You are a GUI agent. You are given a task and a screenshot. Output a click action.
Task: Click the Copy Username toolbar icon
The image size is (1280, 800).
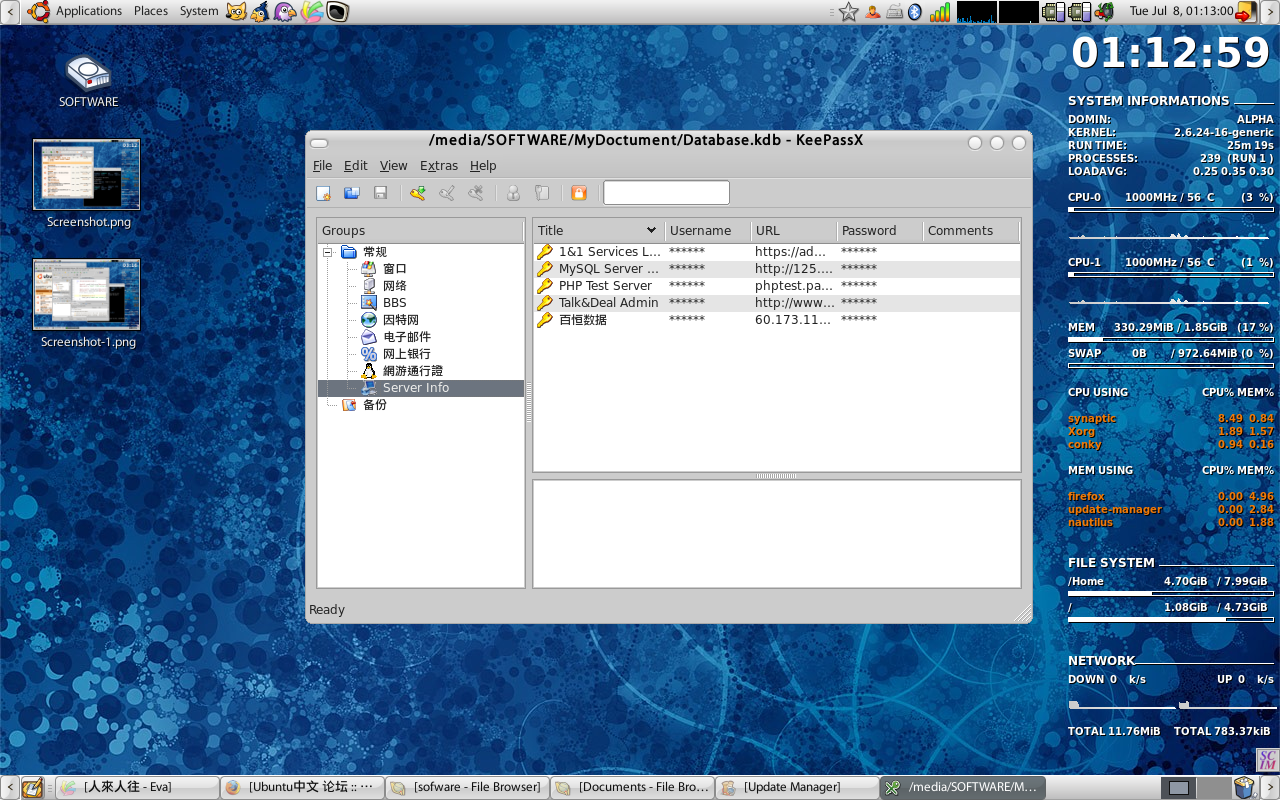click(513, 193)
